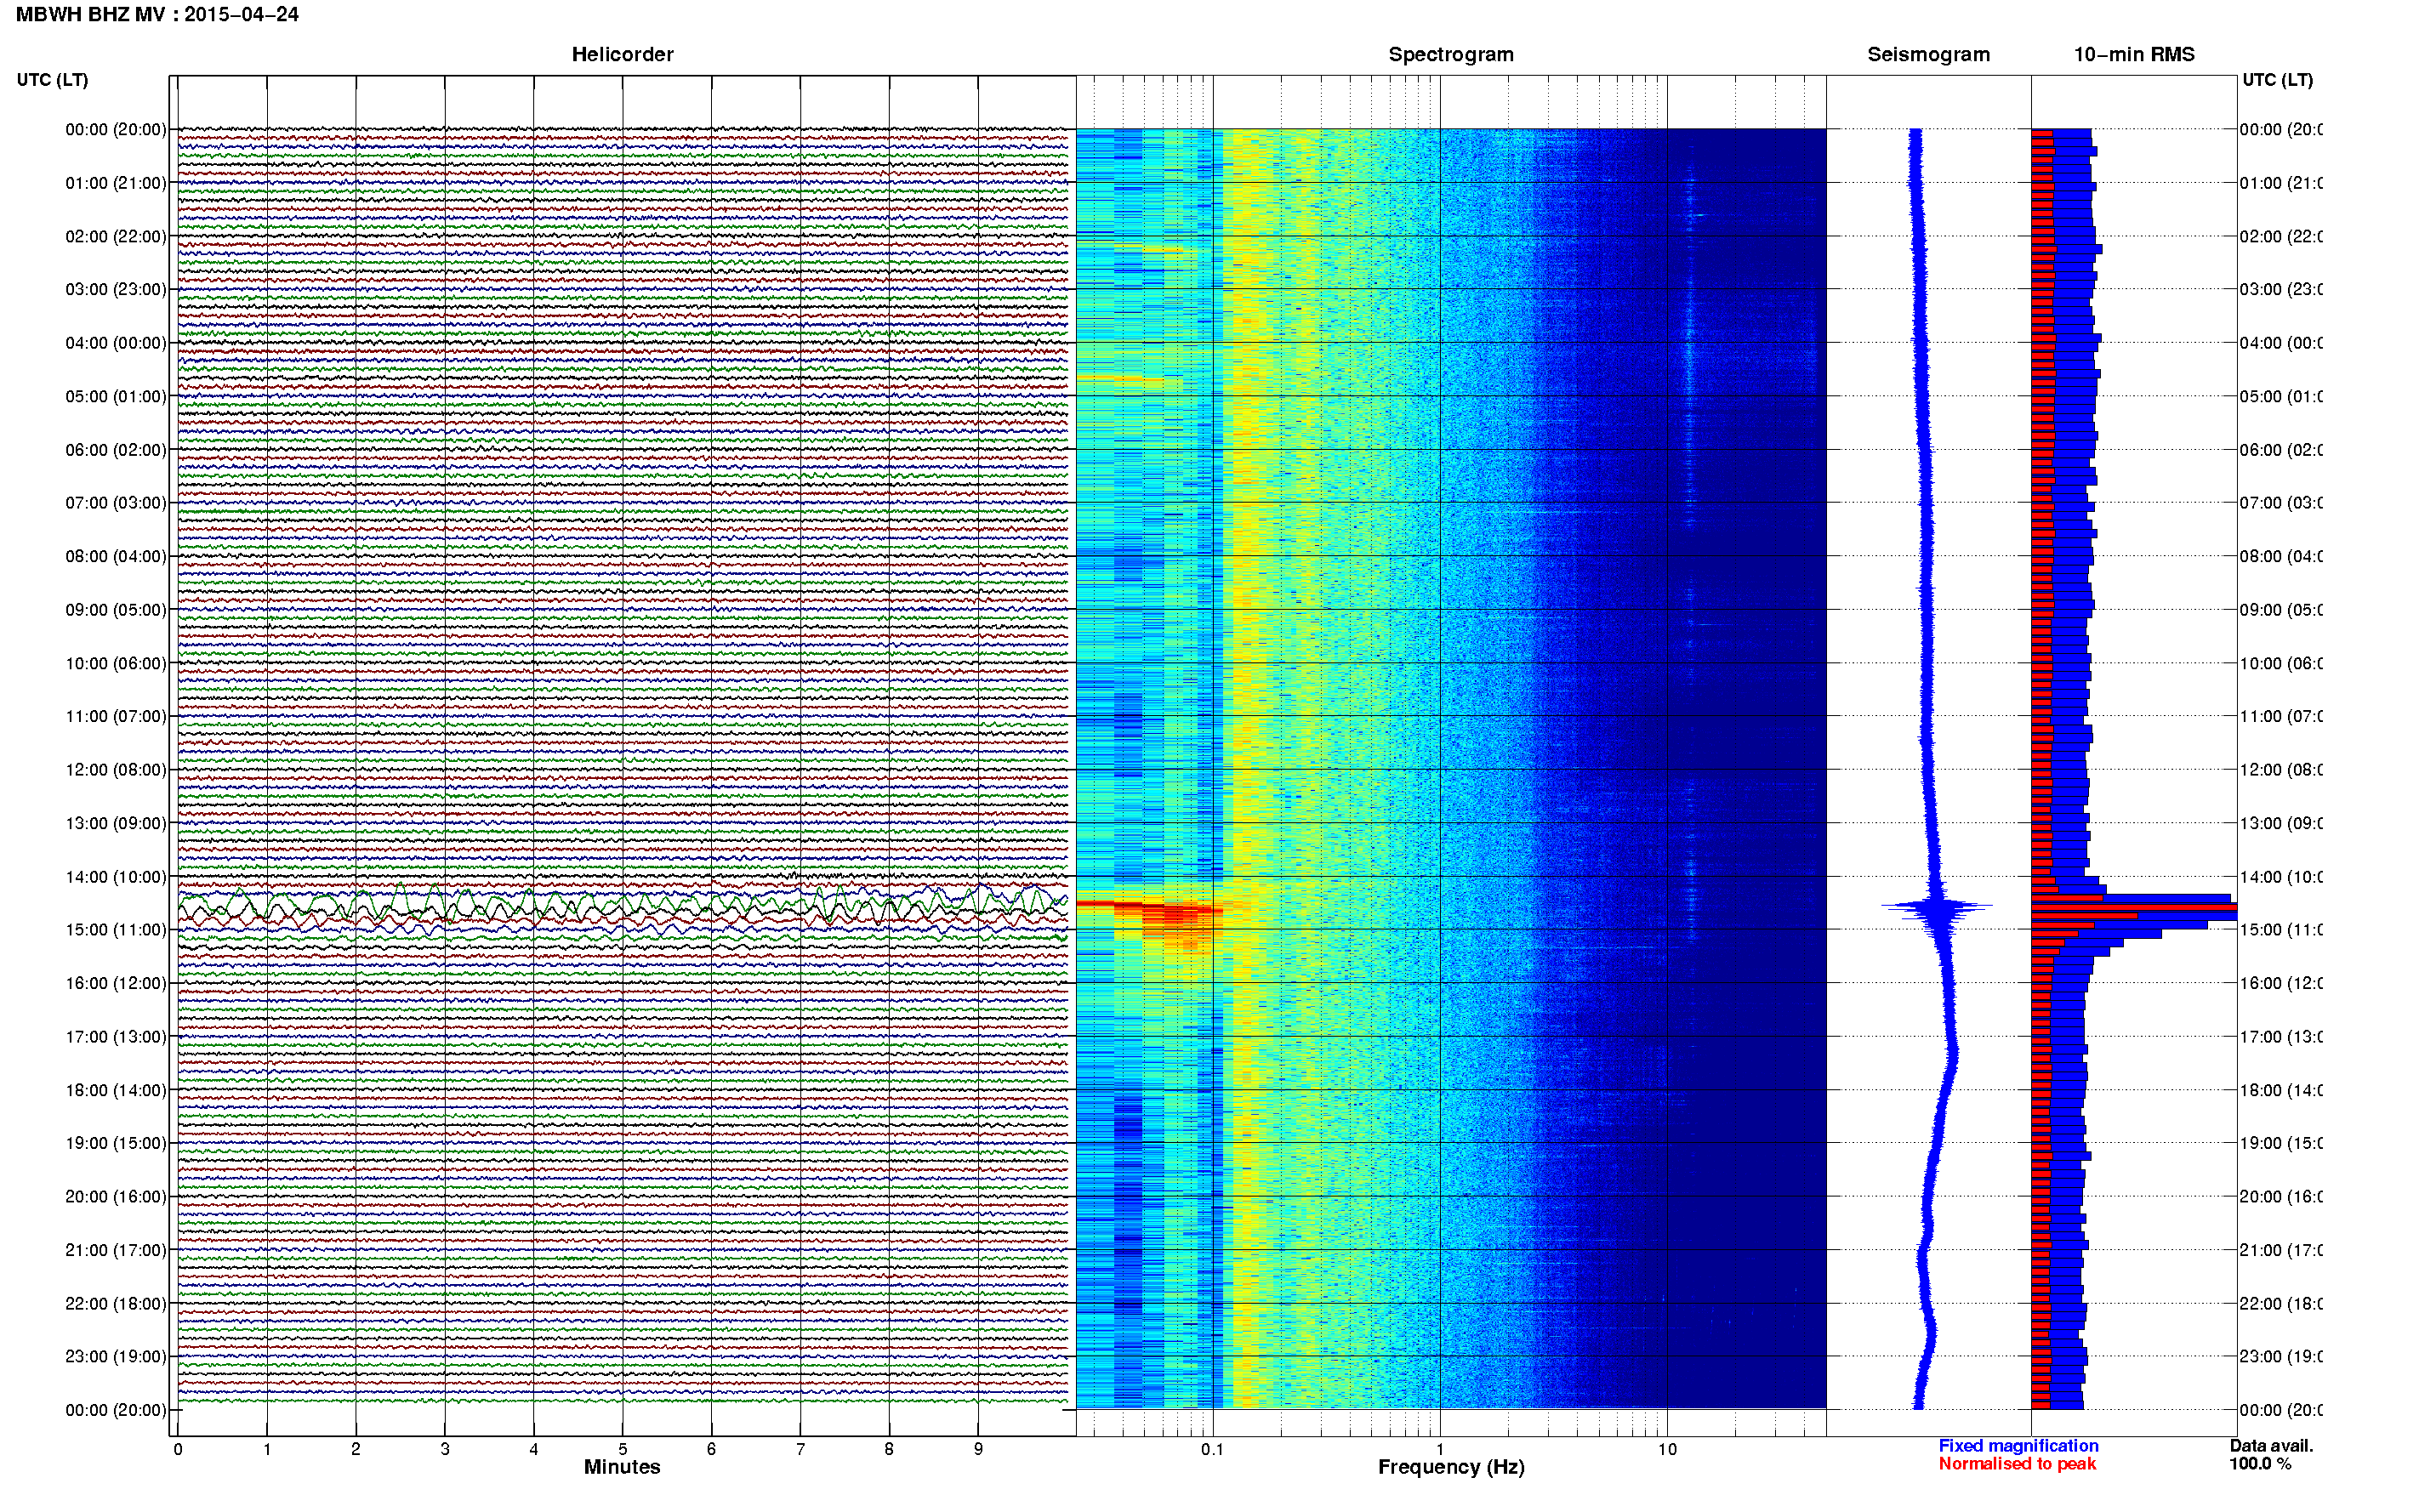Click the '0' tick on the Minutes axis
The width and height of the screenshot is (2419, 1512).
coord(178,1449)
